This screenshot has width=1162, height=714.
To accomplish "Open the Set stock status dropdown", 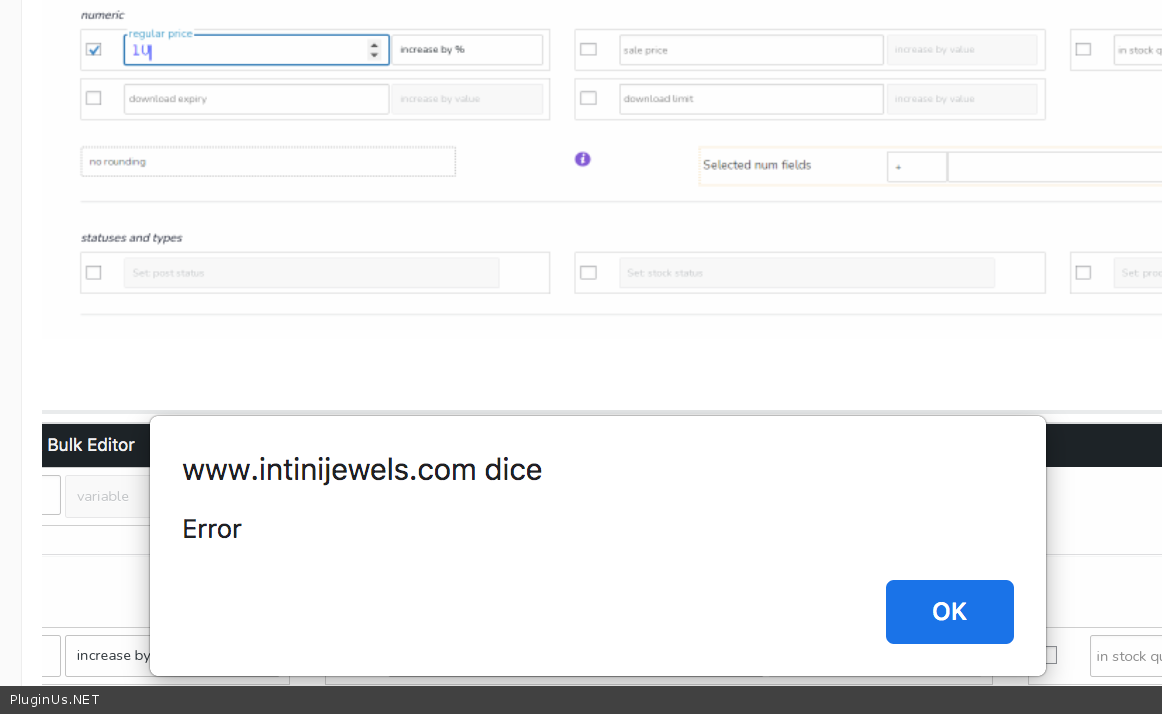I will tap(806, 273).
